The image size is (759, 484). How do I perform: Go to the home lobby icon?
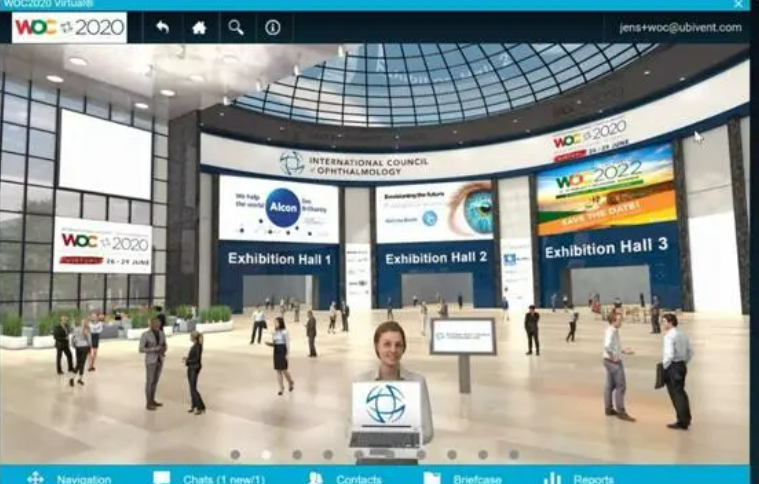tap(199, 27)
